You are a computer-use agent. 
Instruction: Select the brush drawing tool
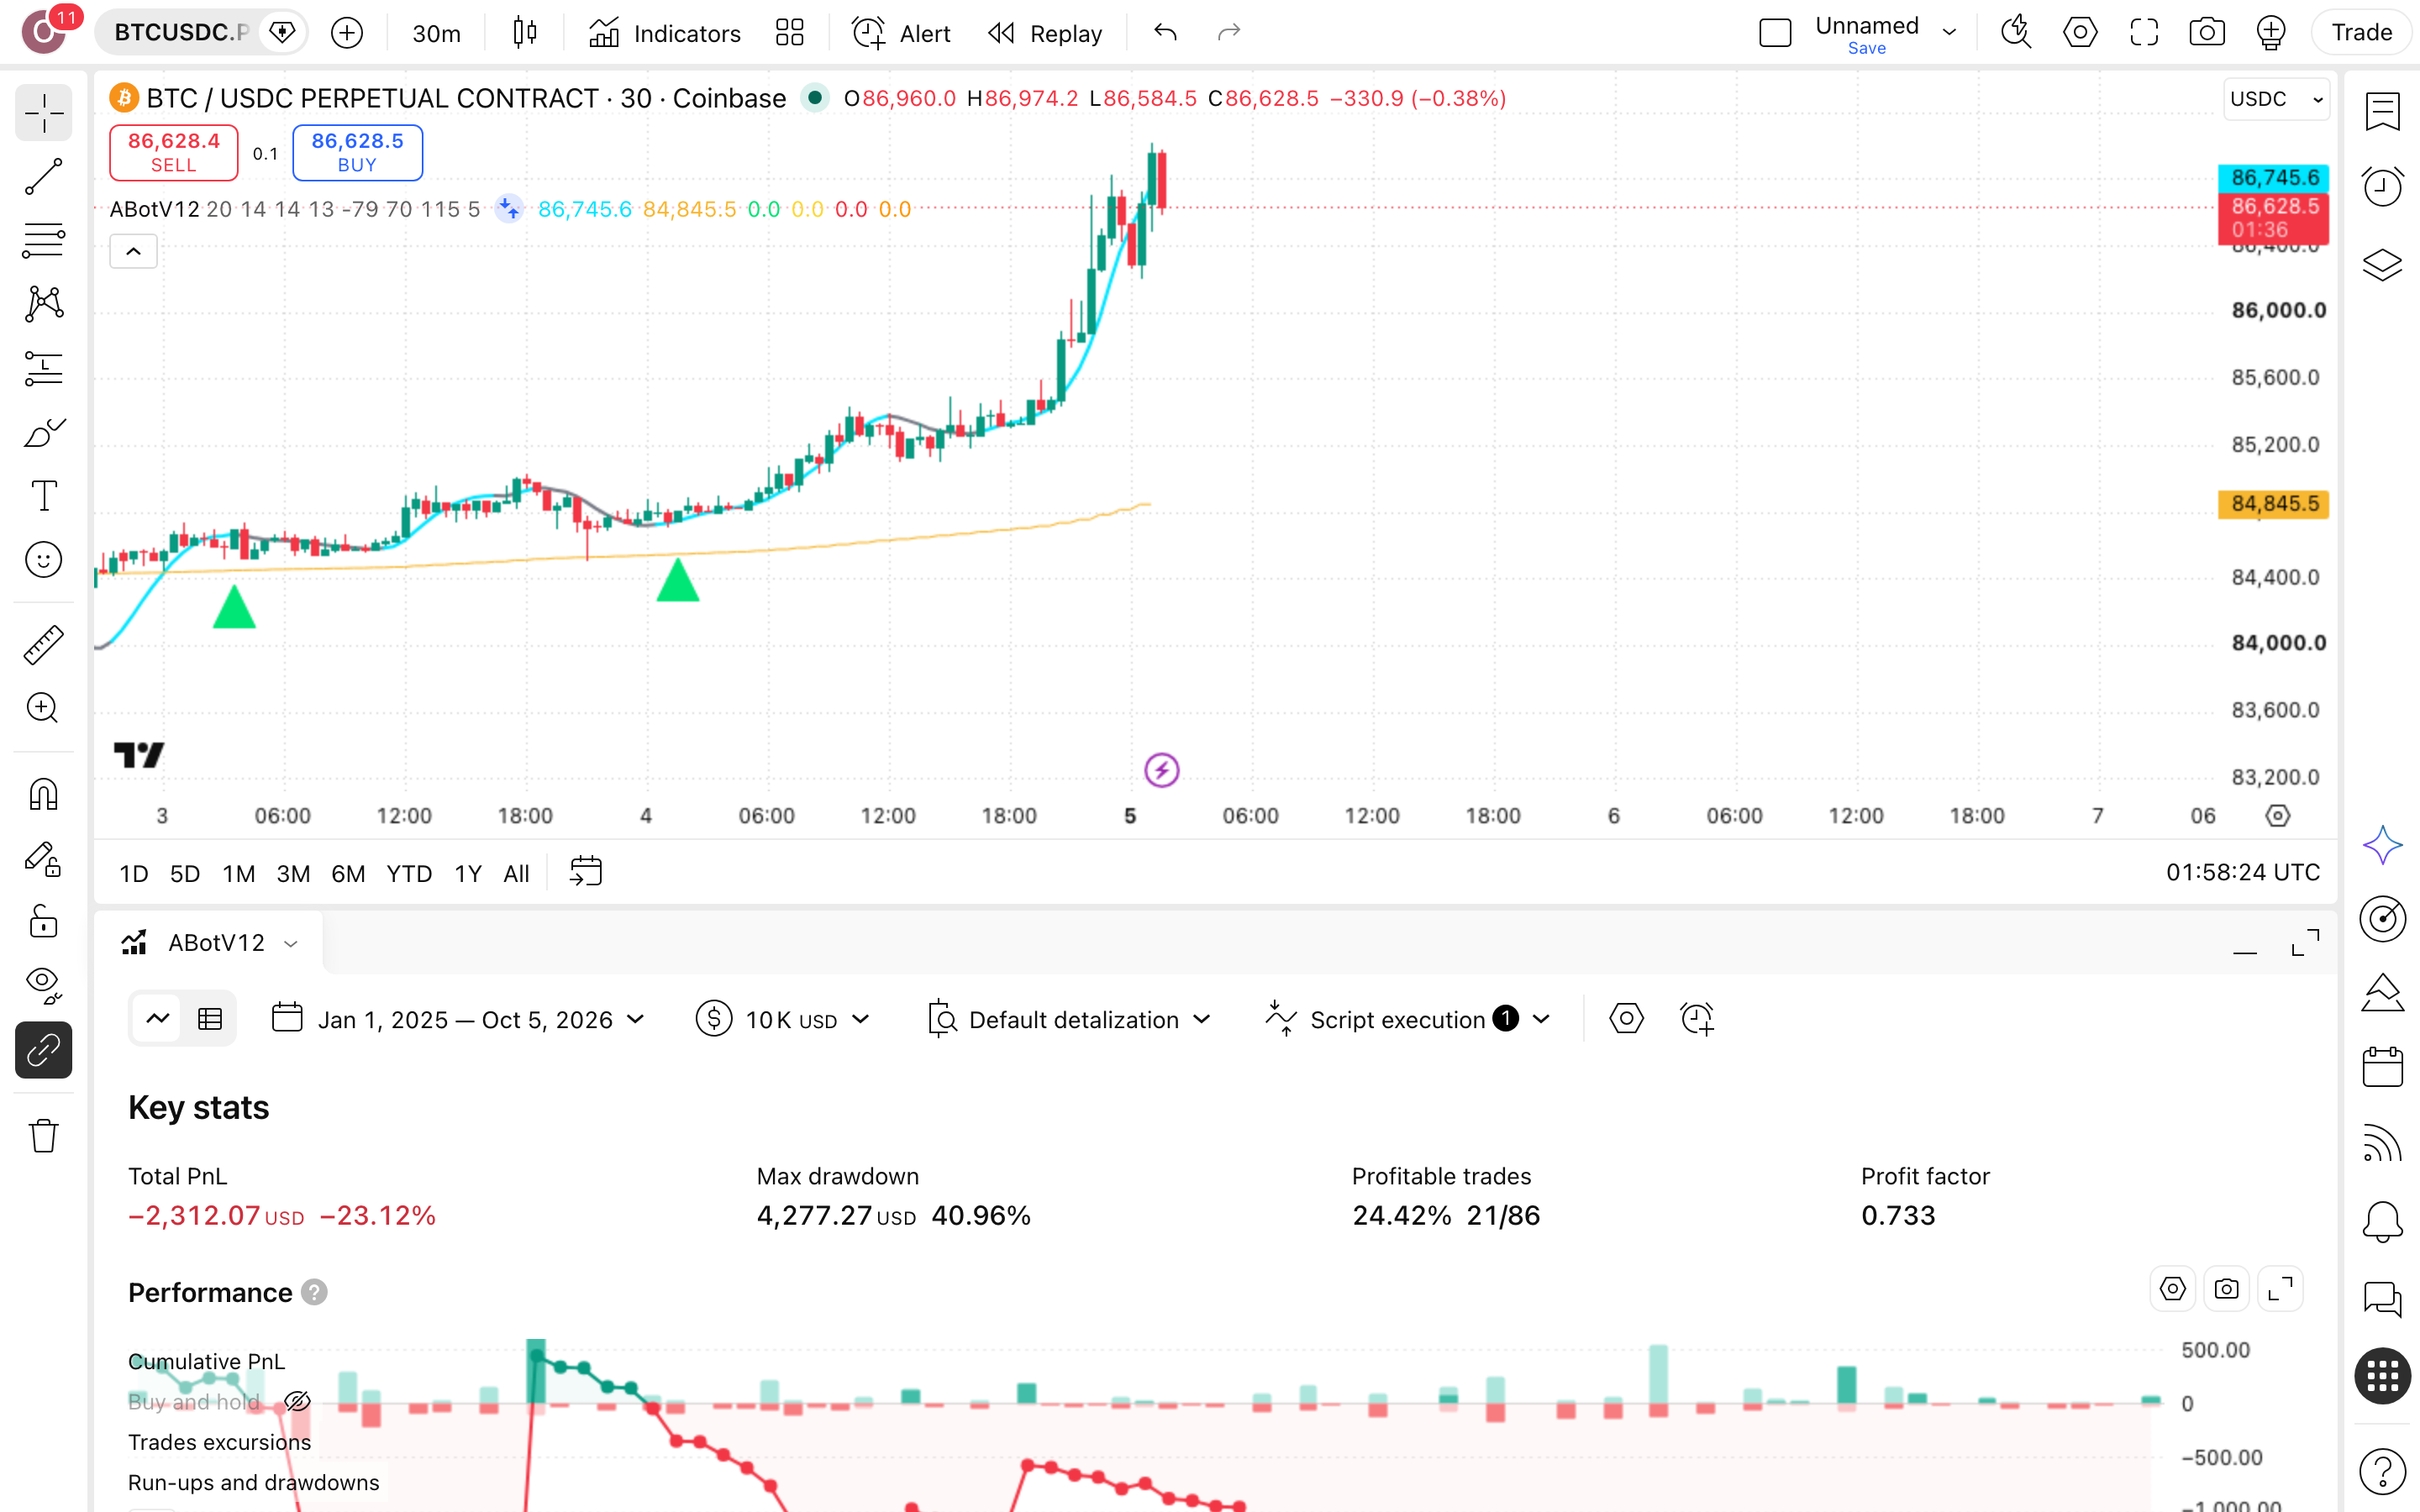43,432
